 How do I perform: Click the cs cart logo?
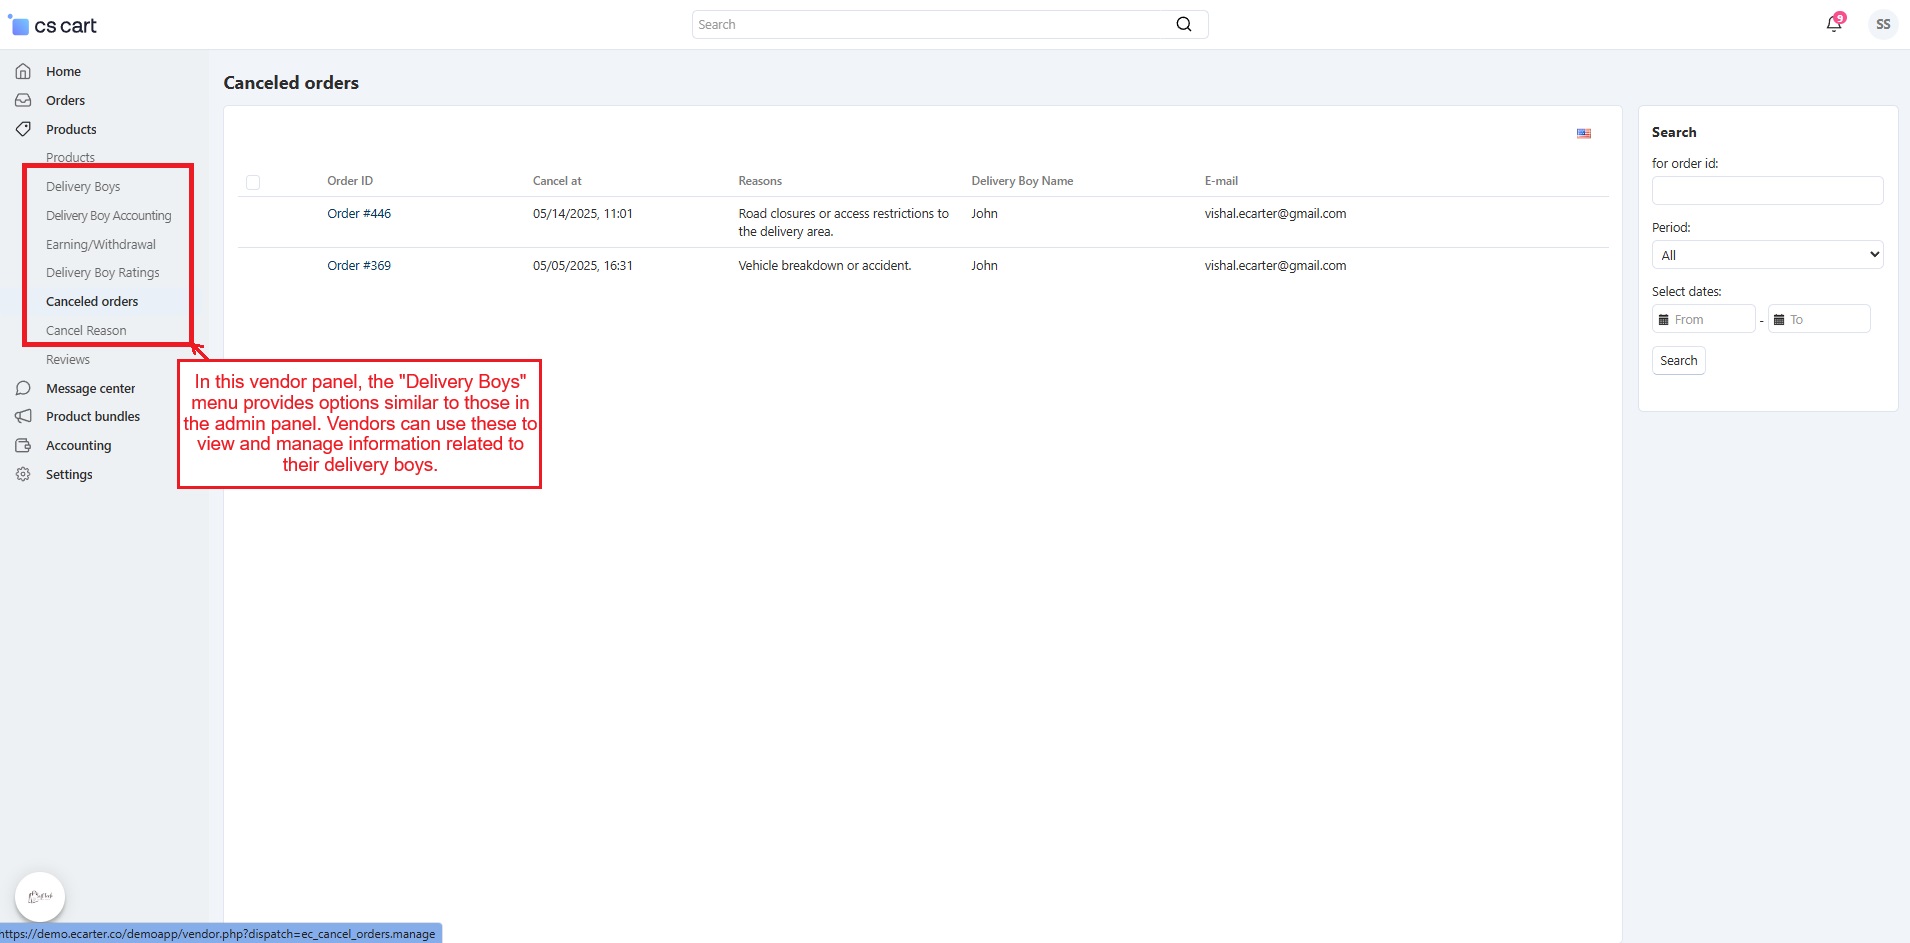53,25
